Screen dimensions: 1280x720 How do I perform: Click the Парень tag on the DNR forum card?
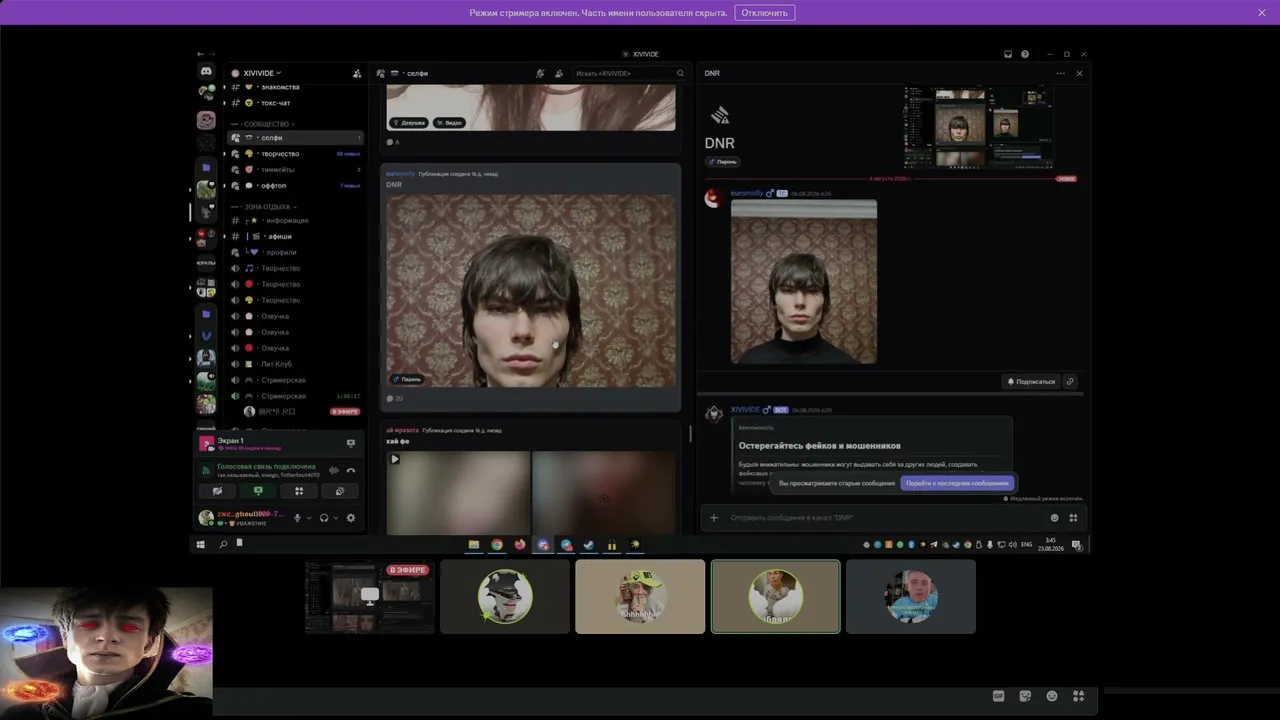(407, 379)
